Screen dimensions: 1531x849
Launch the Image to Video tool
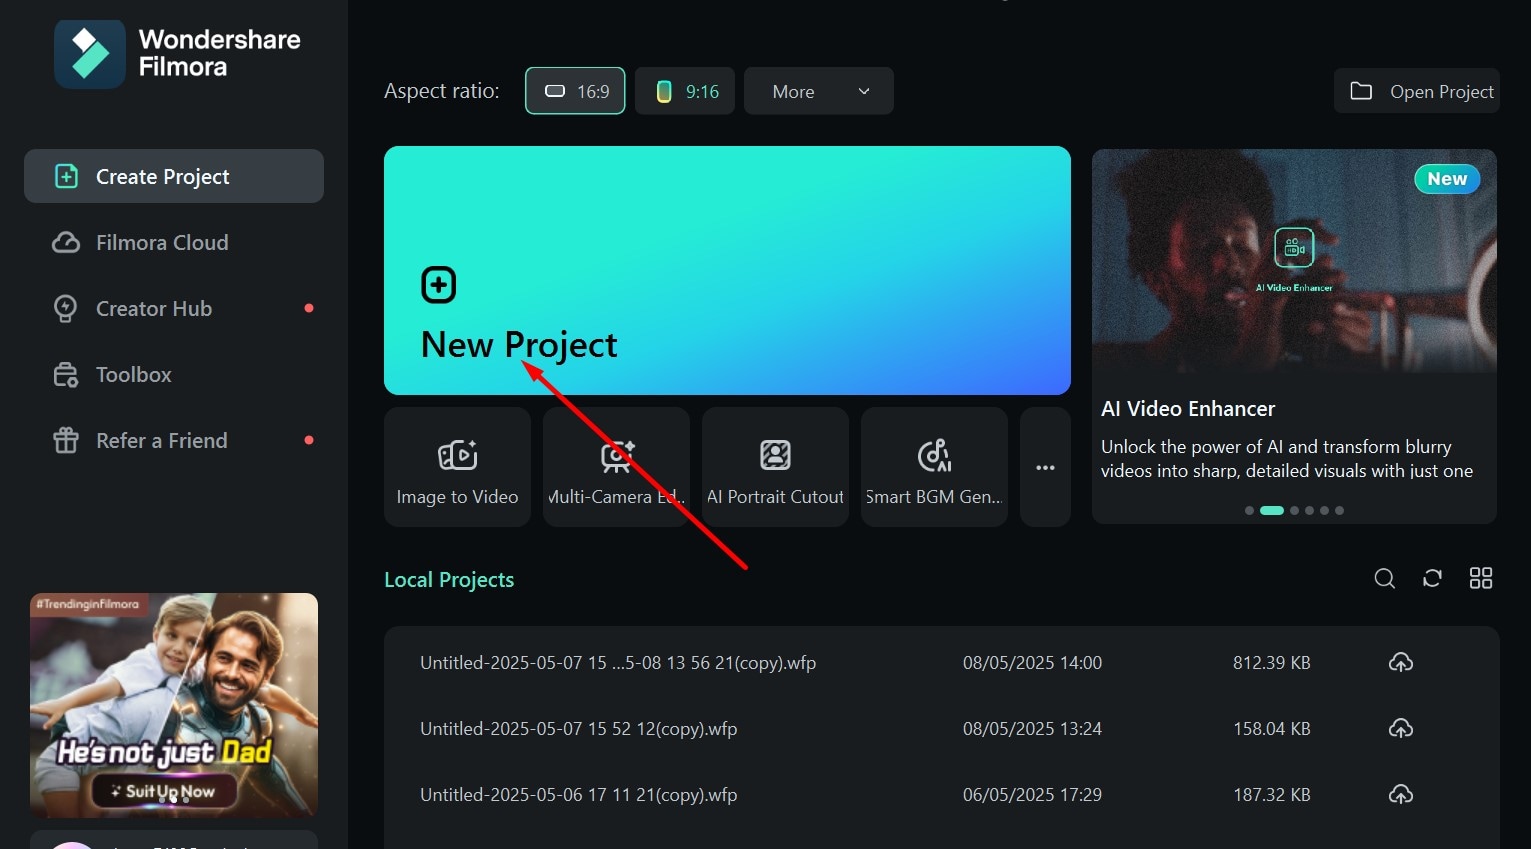(x=457, y=466)
